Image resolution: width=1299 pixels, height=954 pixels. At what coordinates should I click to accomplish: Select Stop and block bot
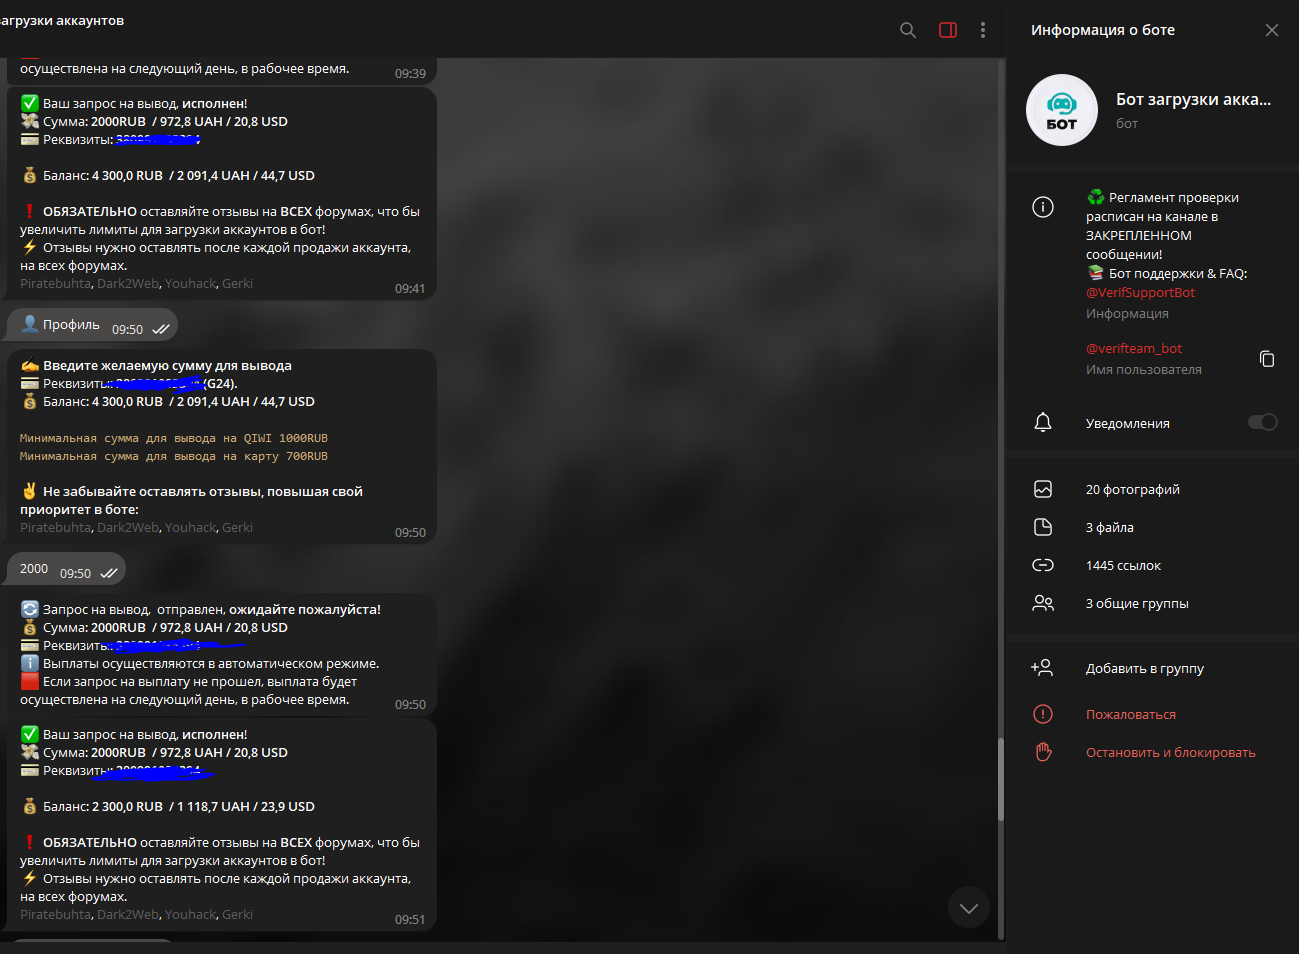(x=1170, y=753)
